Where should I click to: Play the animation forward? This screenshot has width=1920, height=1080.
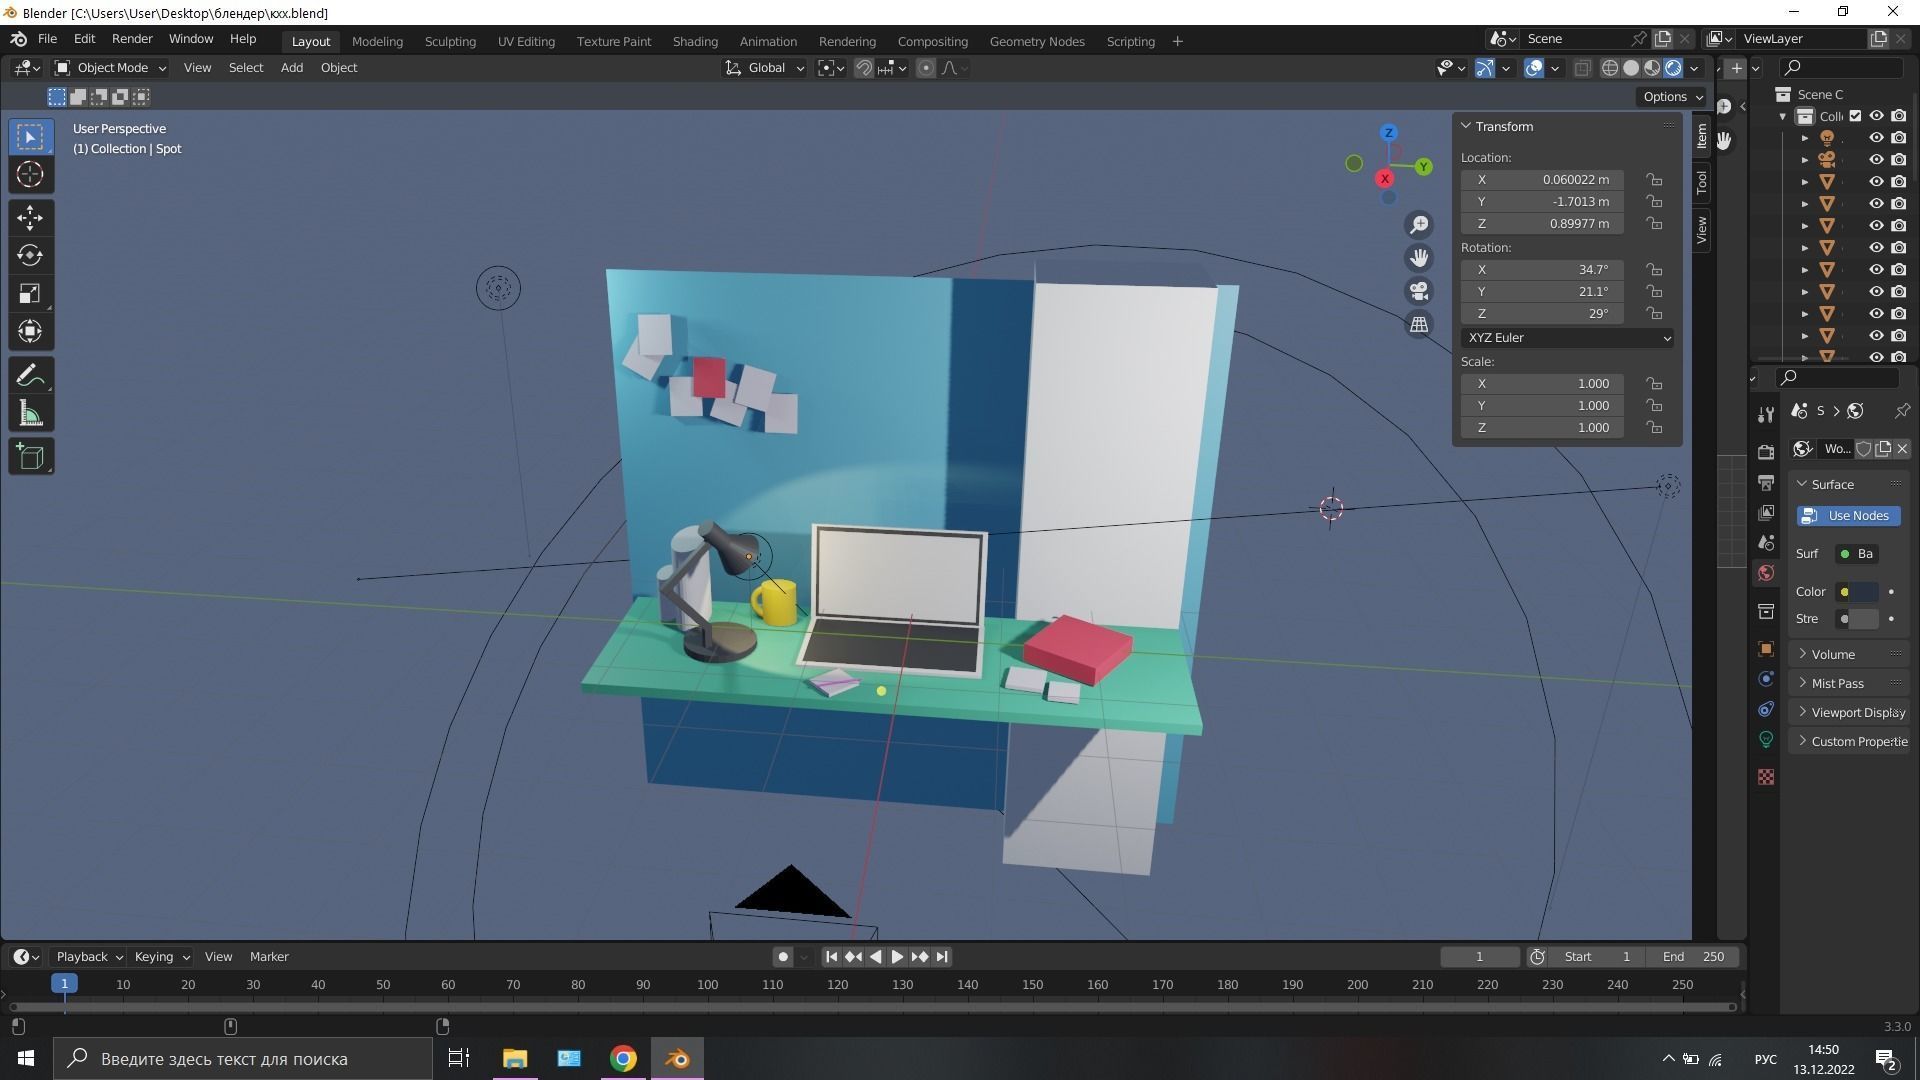(897, 957)
